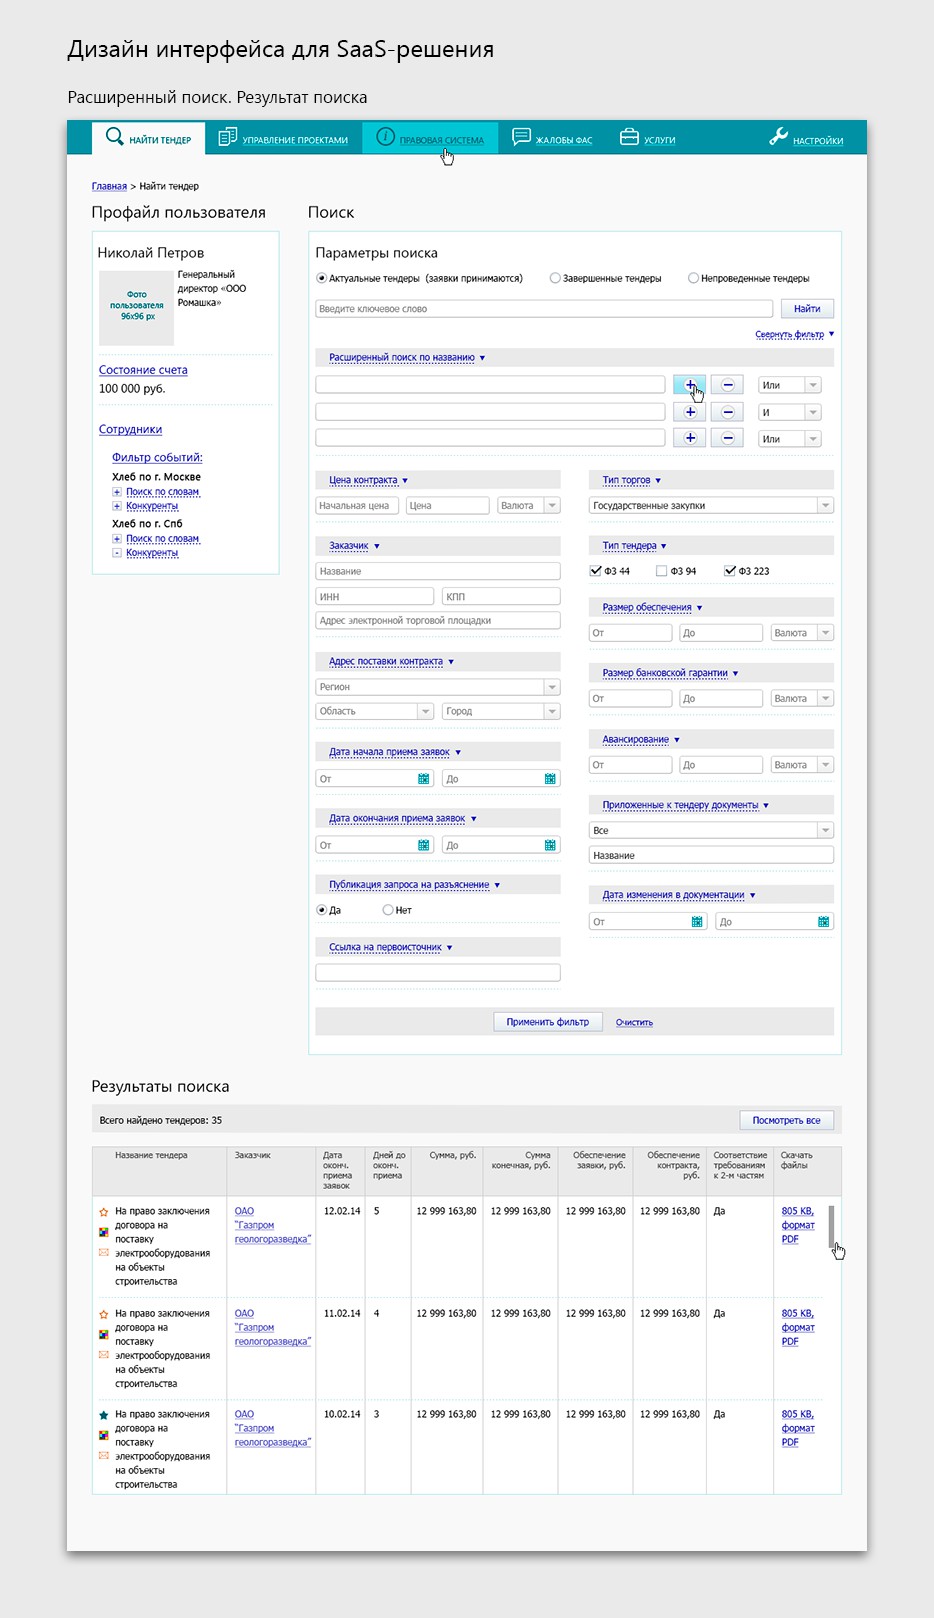Screen dimensions: 934x1618
Task: Select 'Непроведенные тендеры' radio option
Action: click(x=693, y=278)
